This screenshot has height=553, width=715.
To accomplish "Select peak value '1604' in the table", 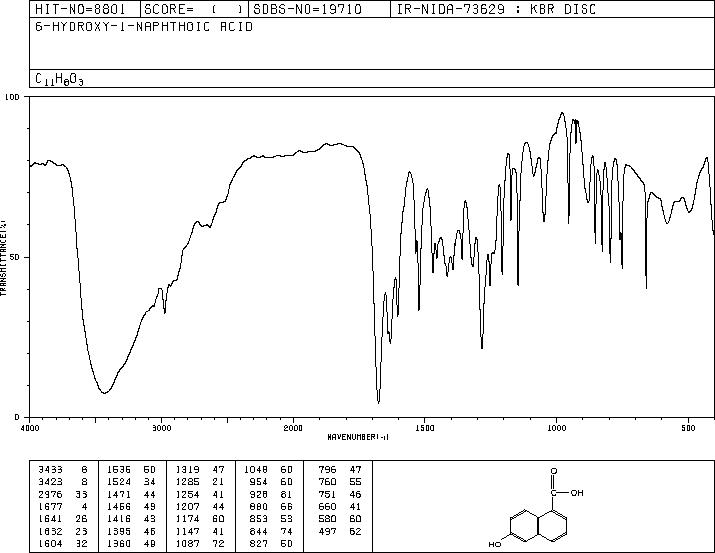I will pyautogui.click(x=51, y=543).
